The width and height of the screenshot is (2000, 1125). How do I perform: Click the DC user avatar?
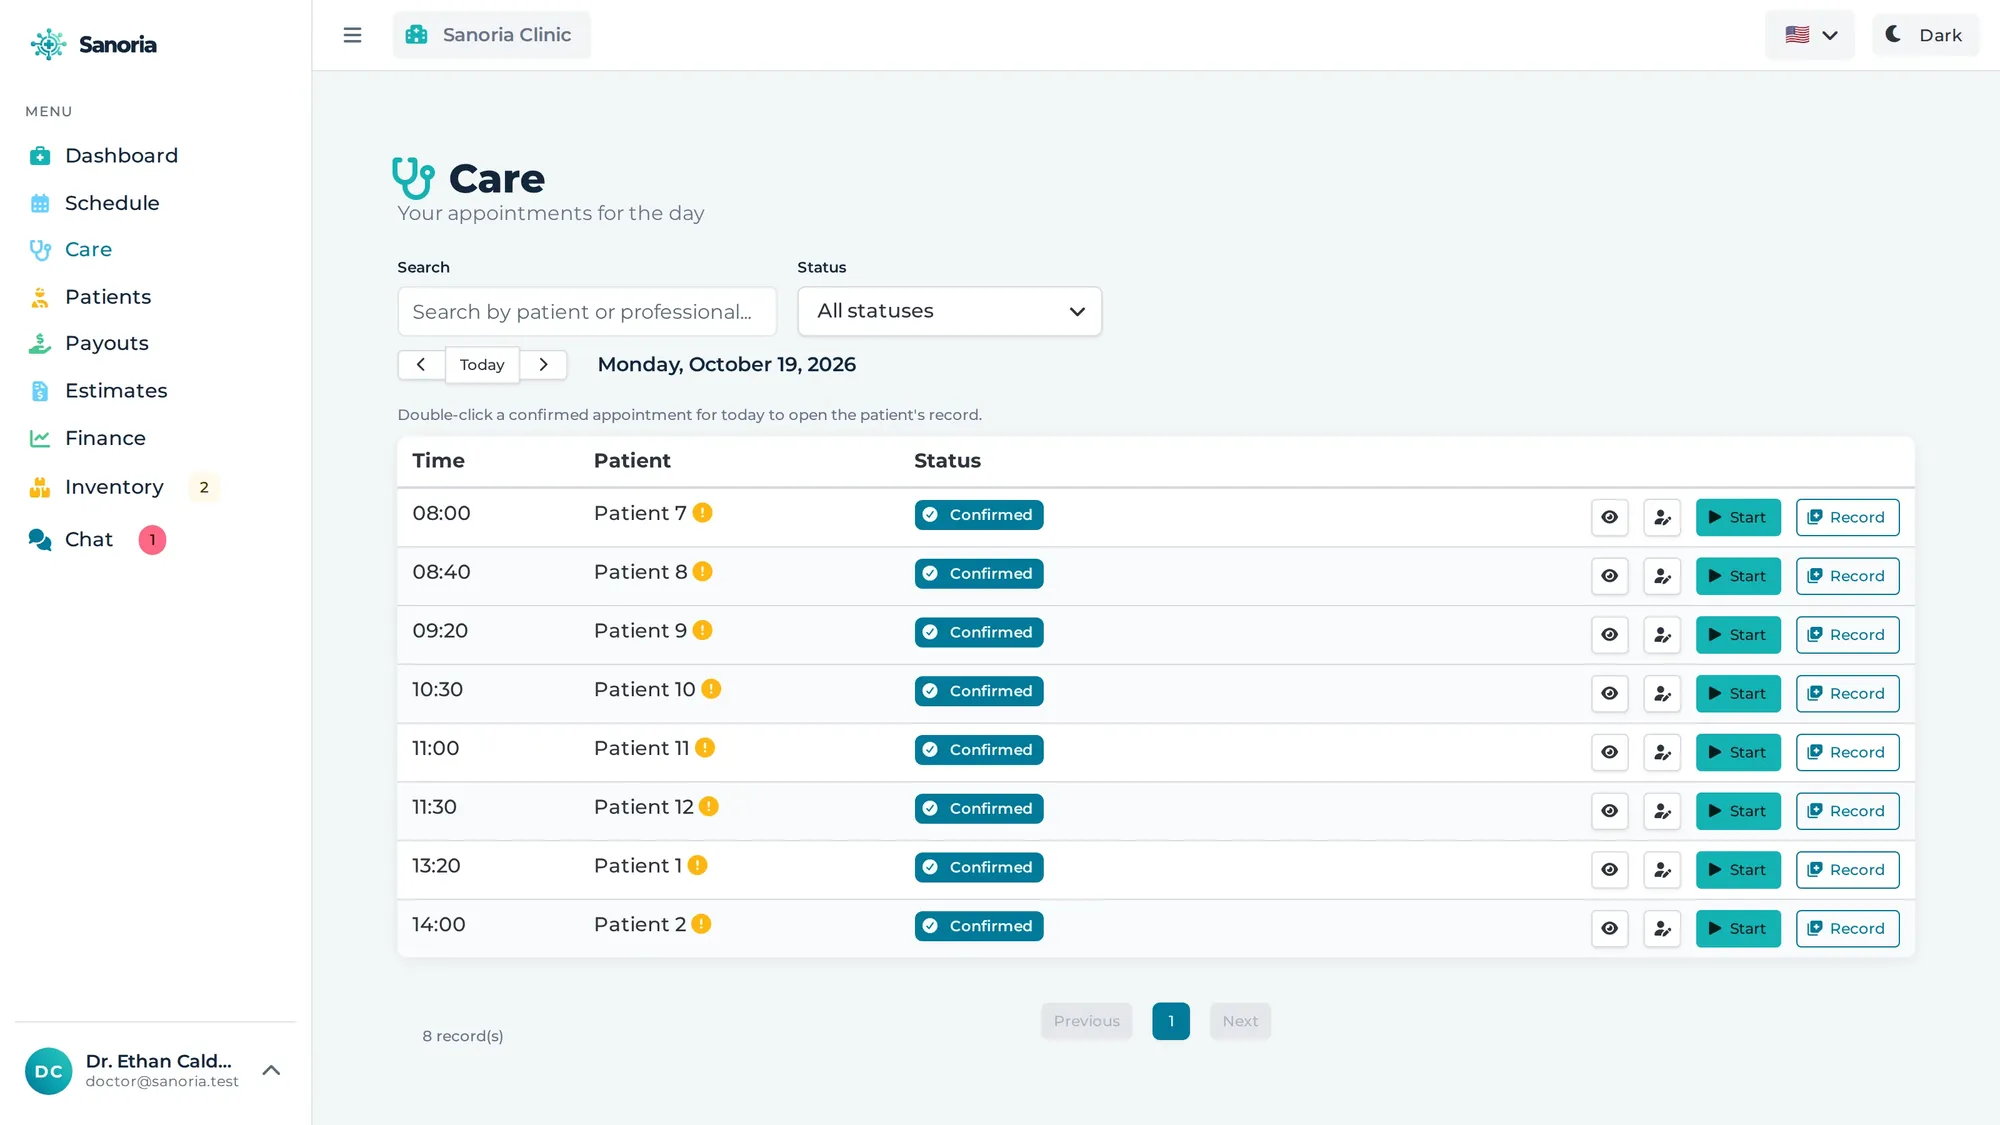pos(48,1071)
